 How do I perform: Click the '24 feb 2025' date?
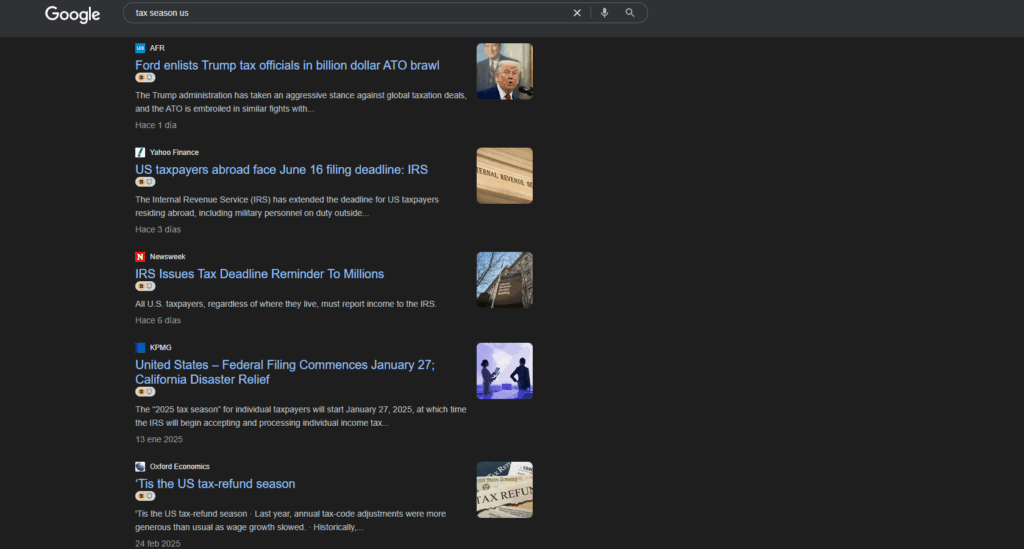[157, 544]
